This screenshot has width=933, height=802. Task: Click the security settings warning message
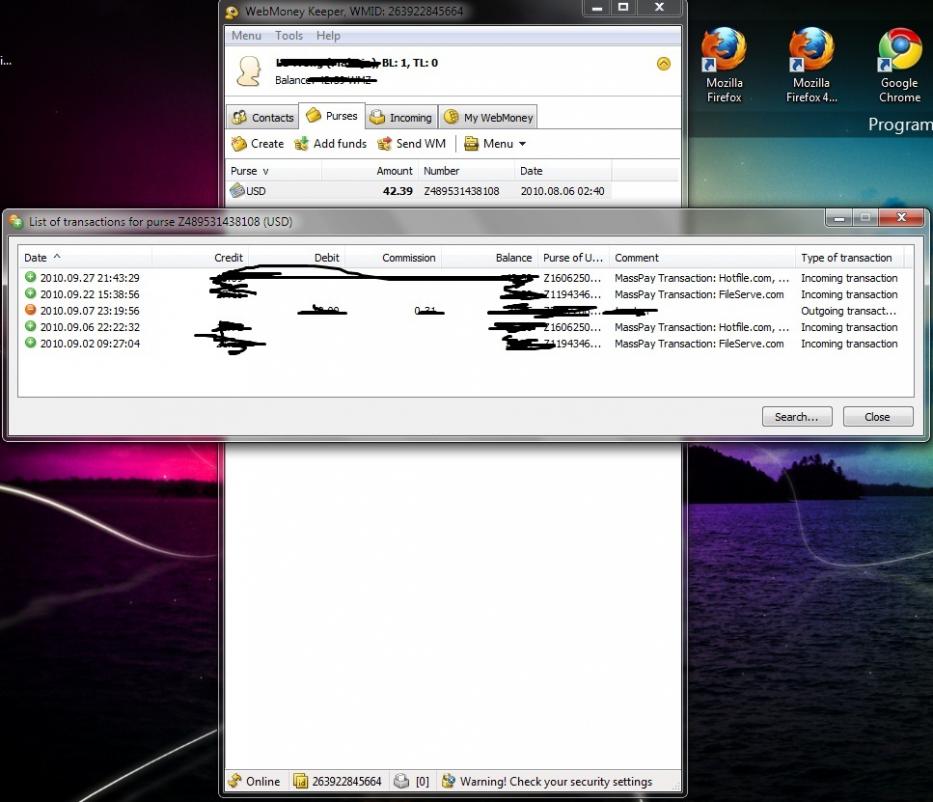click(x=547, y=781)
